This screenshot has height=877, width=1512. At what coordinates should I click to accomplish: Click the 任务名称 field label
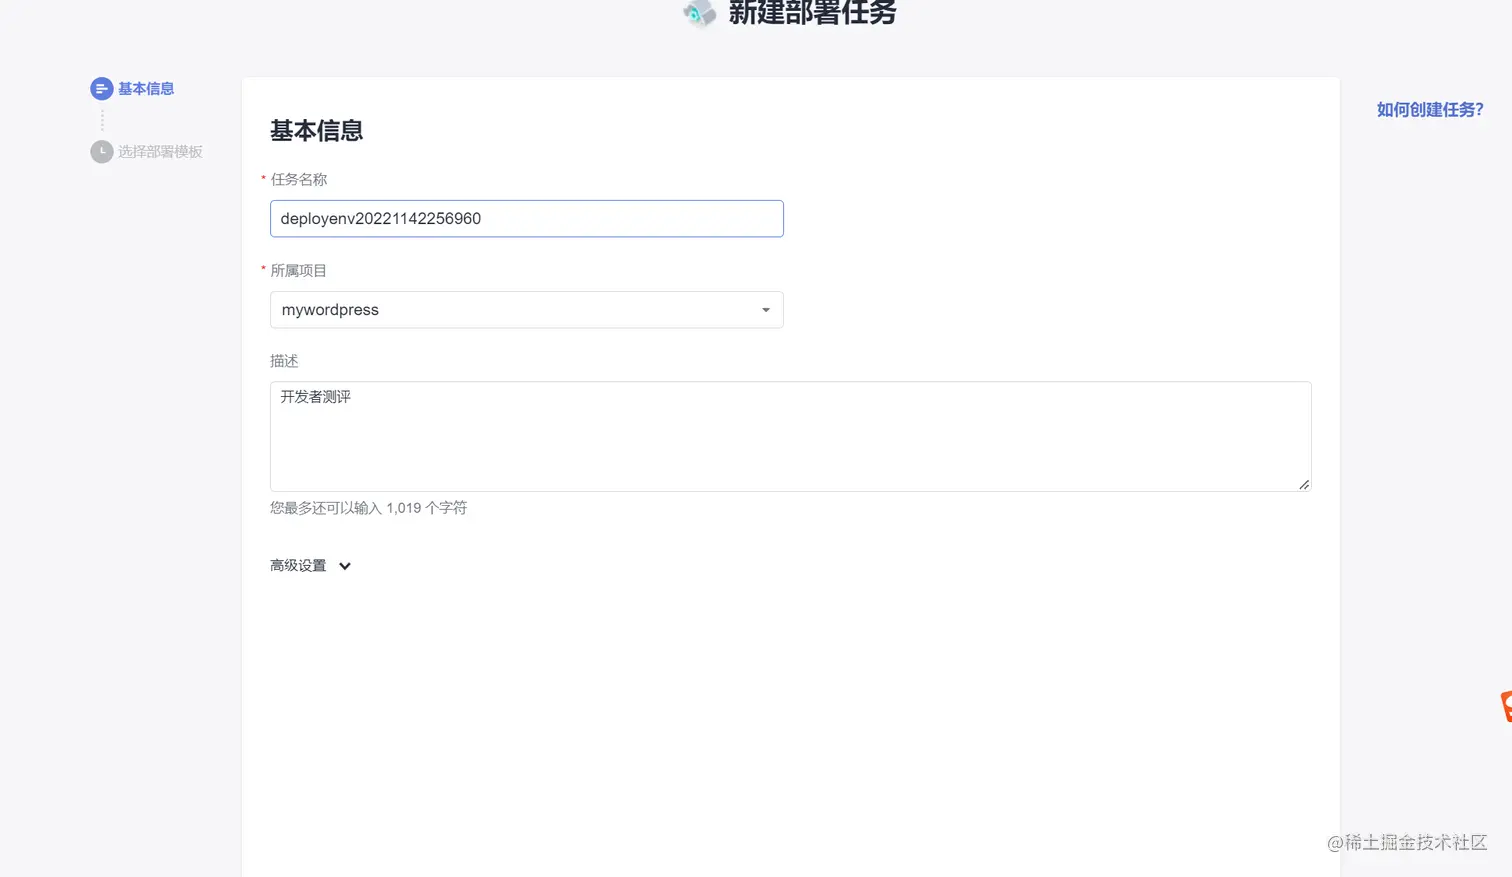298,180
